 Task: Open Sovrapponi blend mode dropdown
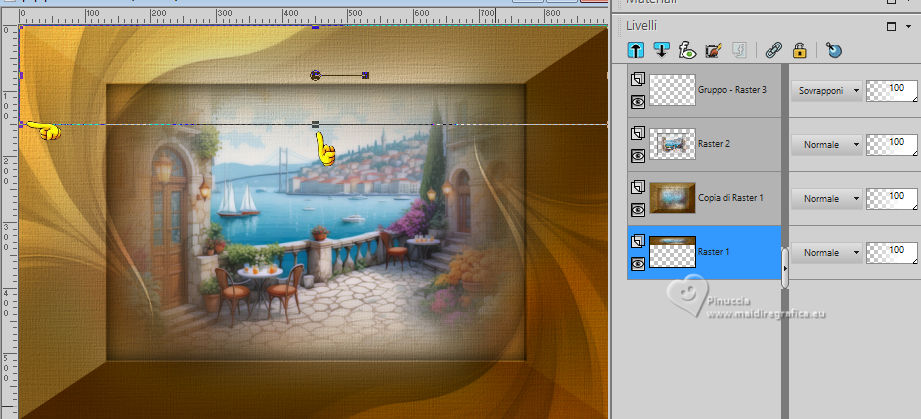[x=826, y=91]
